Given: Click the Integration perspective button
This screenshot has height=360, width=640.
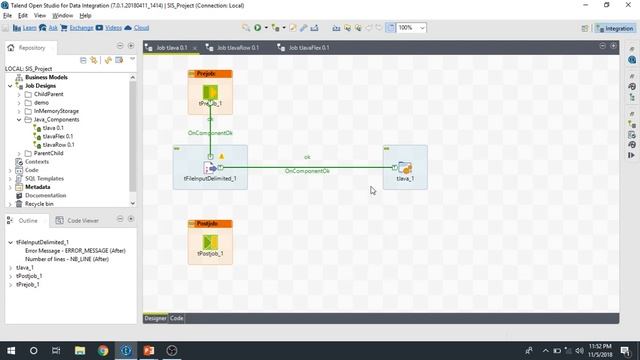Looking at the screenshot, I should click(615, 28).
